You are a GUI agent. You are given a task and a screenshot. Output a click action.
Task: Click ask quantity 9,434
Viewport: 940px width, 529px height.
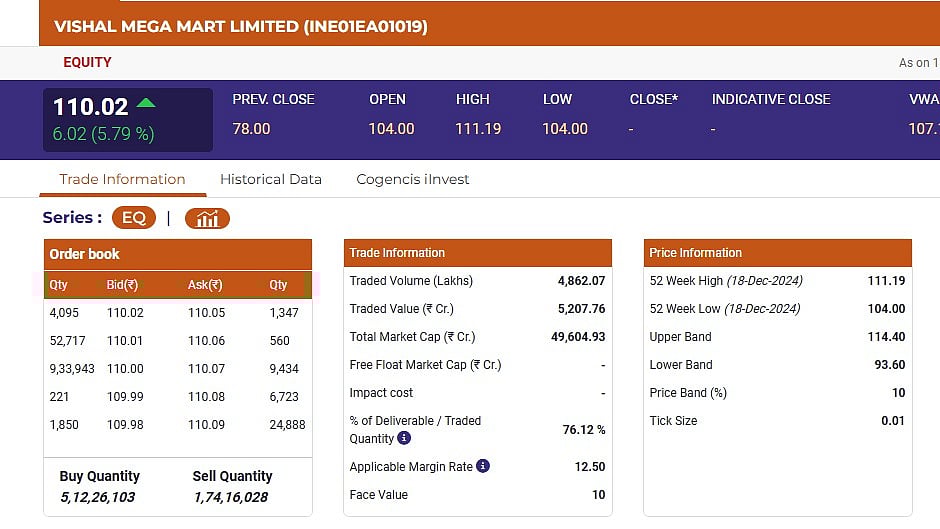coord(284,369)
